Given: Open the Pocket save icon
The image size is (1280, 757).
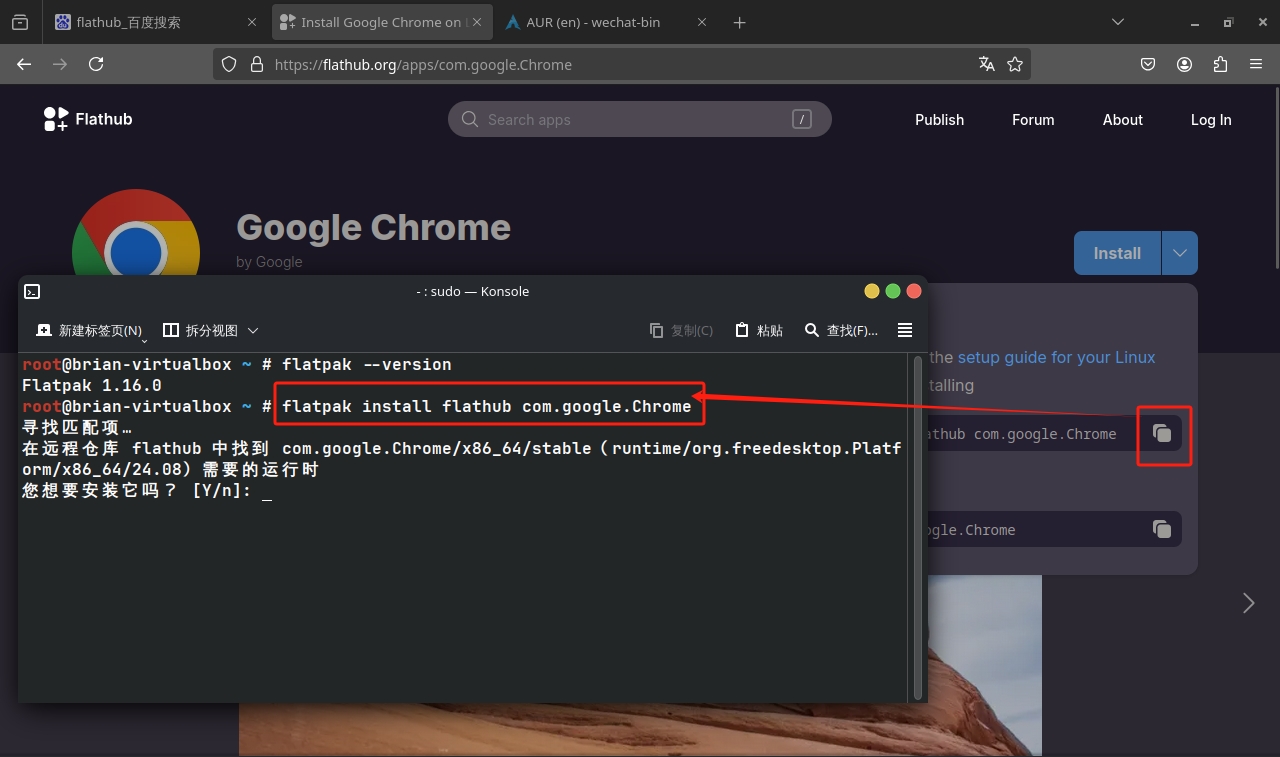Looking at the screenshot, I should (x=1148, y=64).
